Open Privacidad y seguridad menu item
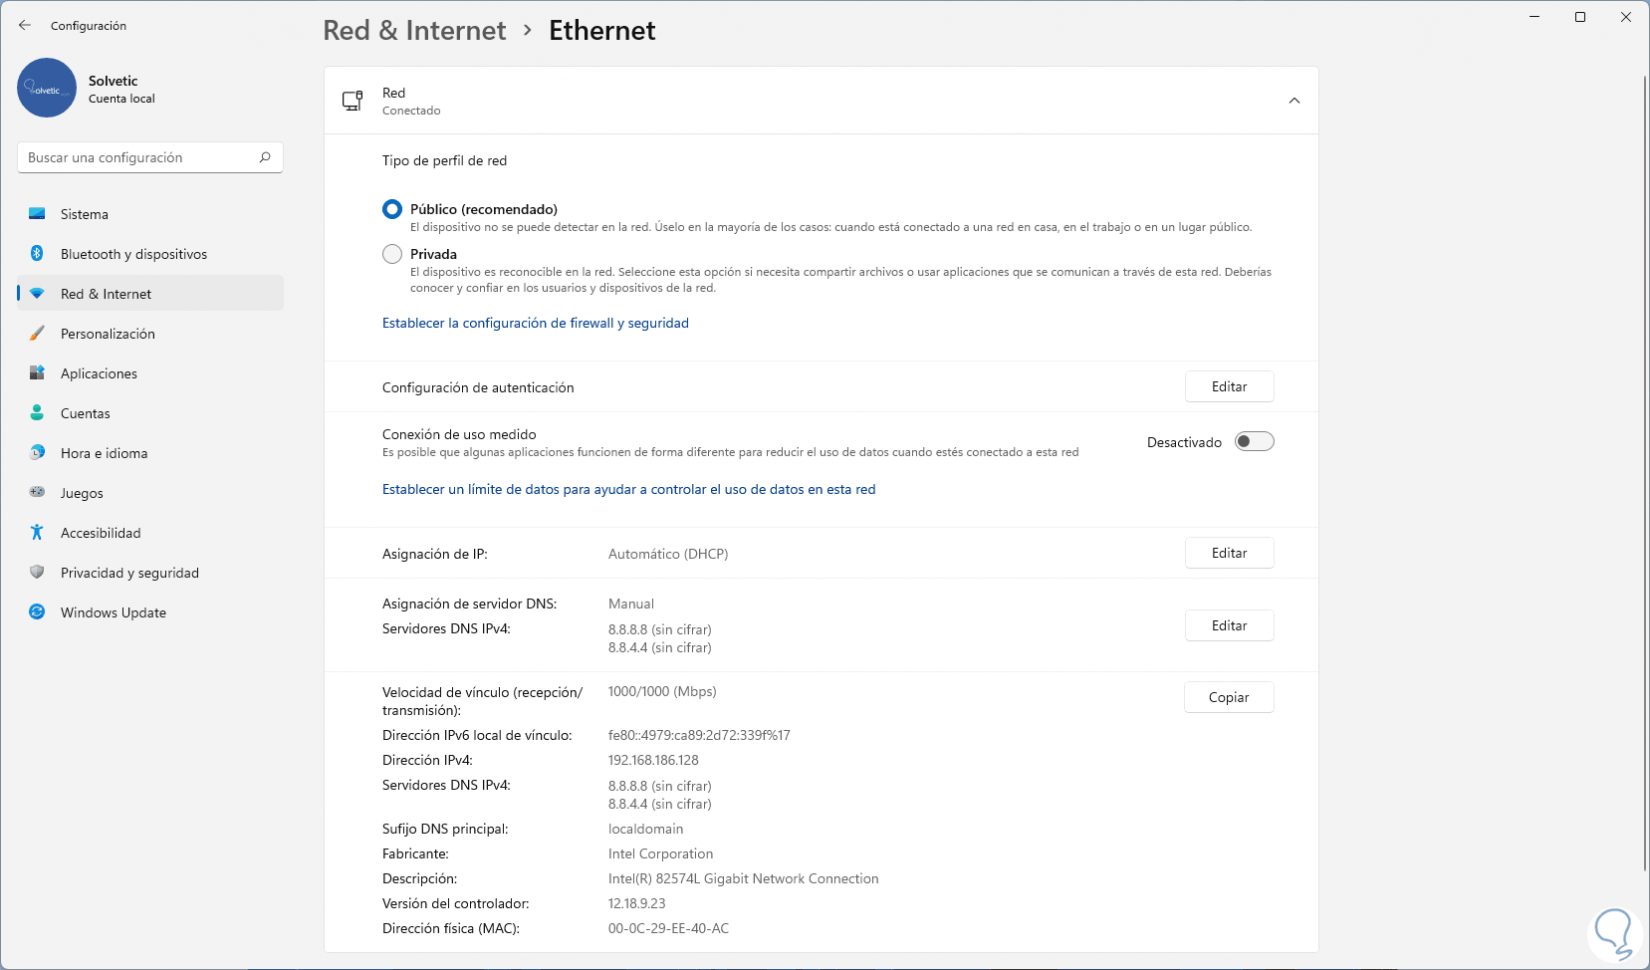Screen dimensions: 1650x970 [129, 573]
